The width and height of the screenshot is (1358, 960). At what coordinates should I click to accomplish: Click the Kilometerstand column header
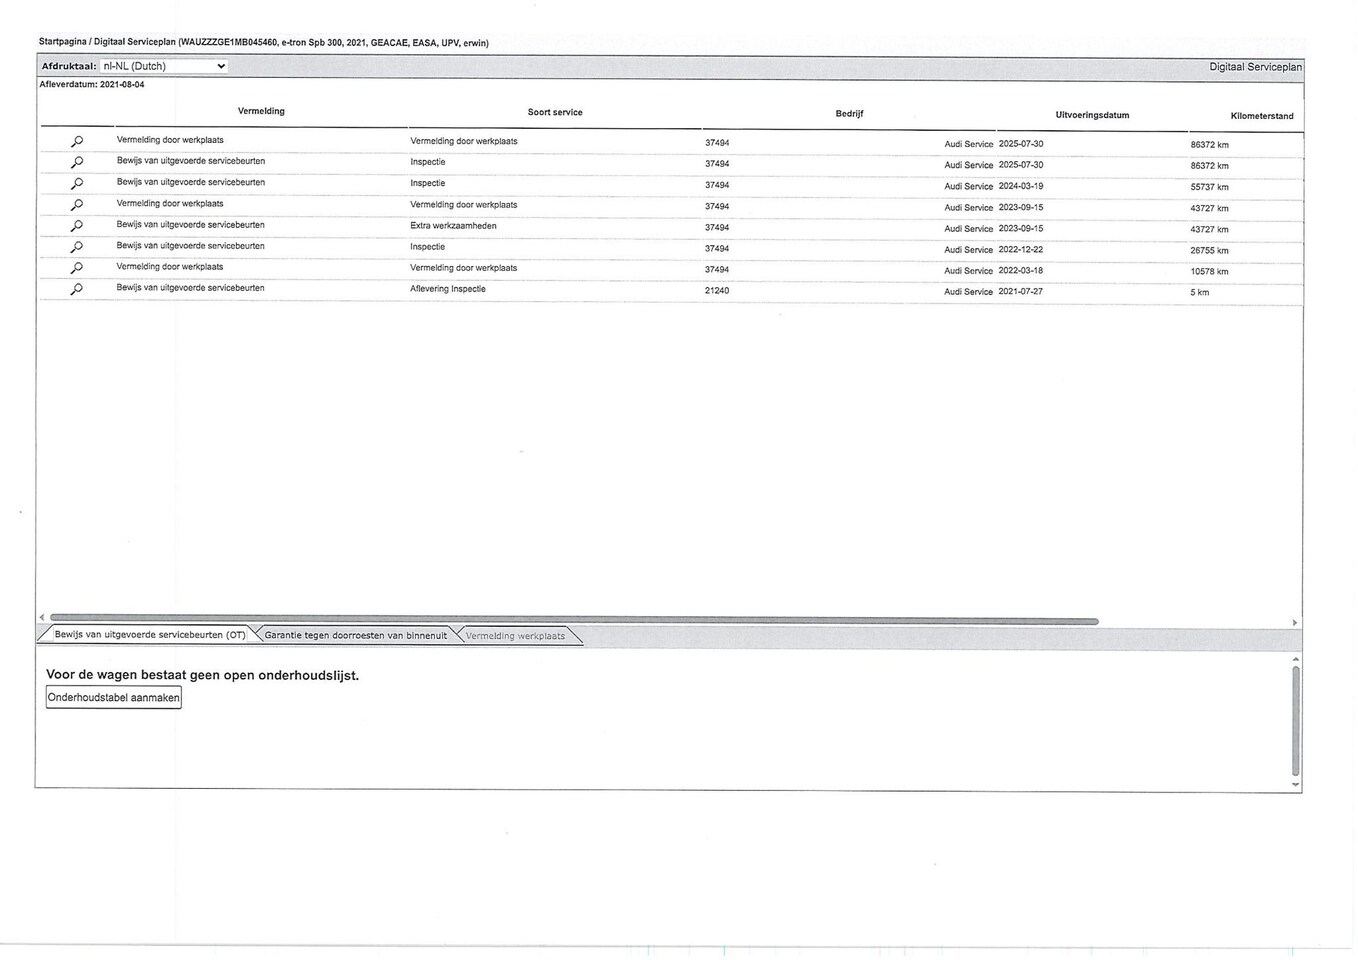coord(1261,116)
